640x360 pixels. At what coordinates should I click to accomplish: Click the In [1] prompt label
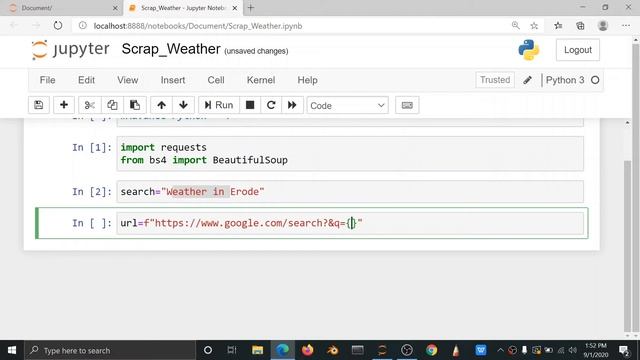click(92, 147)
